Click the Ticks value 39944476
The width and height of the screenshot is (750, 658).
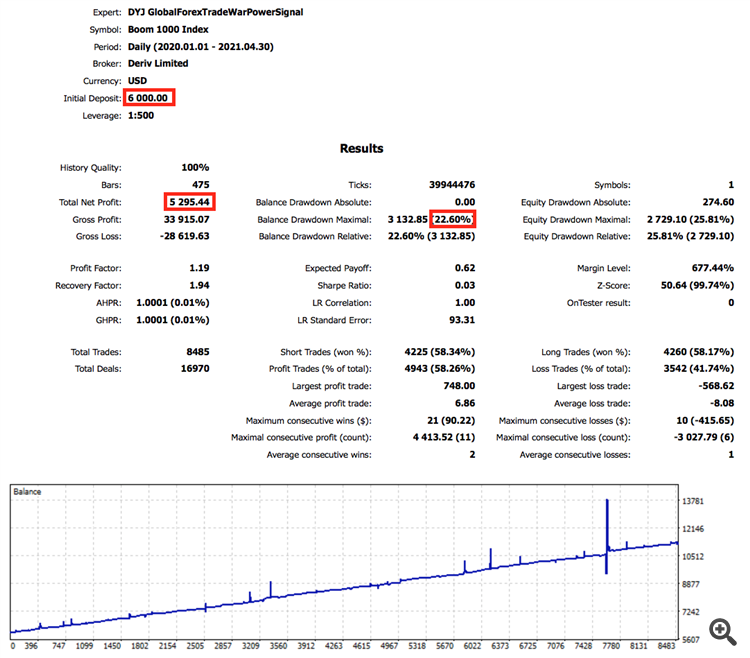pyautogui.click(x=452, y=185)
